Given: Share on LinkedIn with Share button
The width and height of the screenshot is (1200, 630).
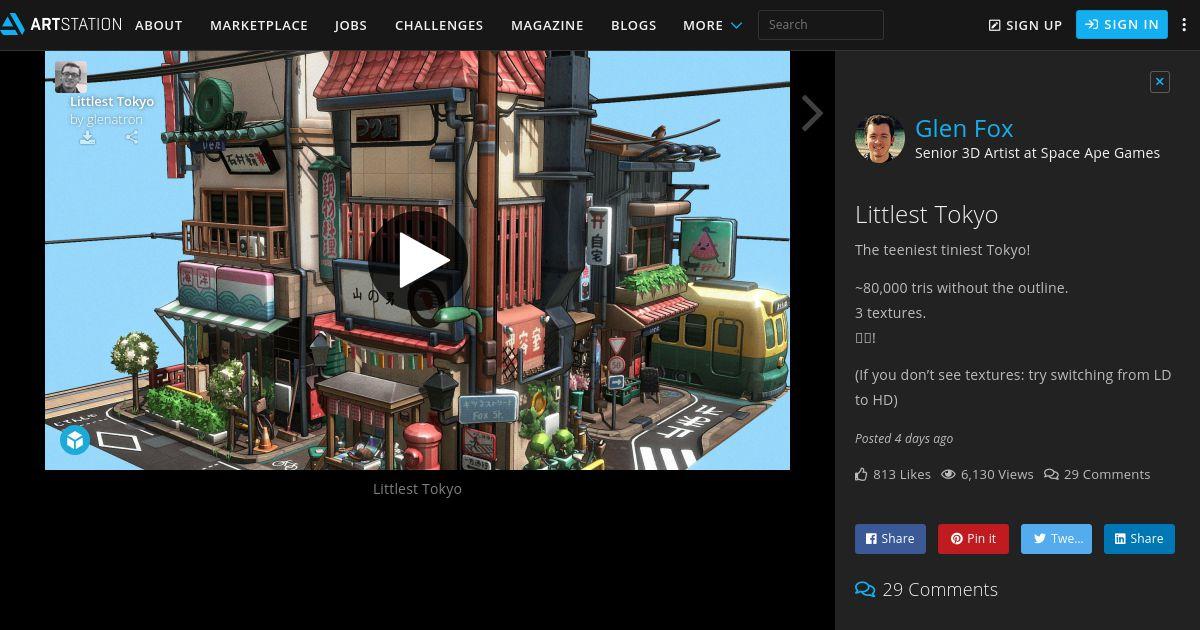Looking at the screenshot, I should tap(1139, 539).
